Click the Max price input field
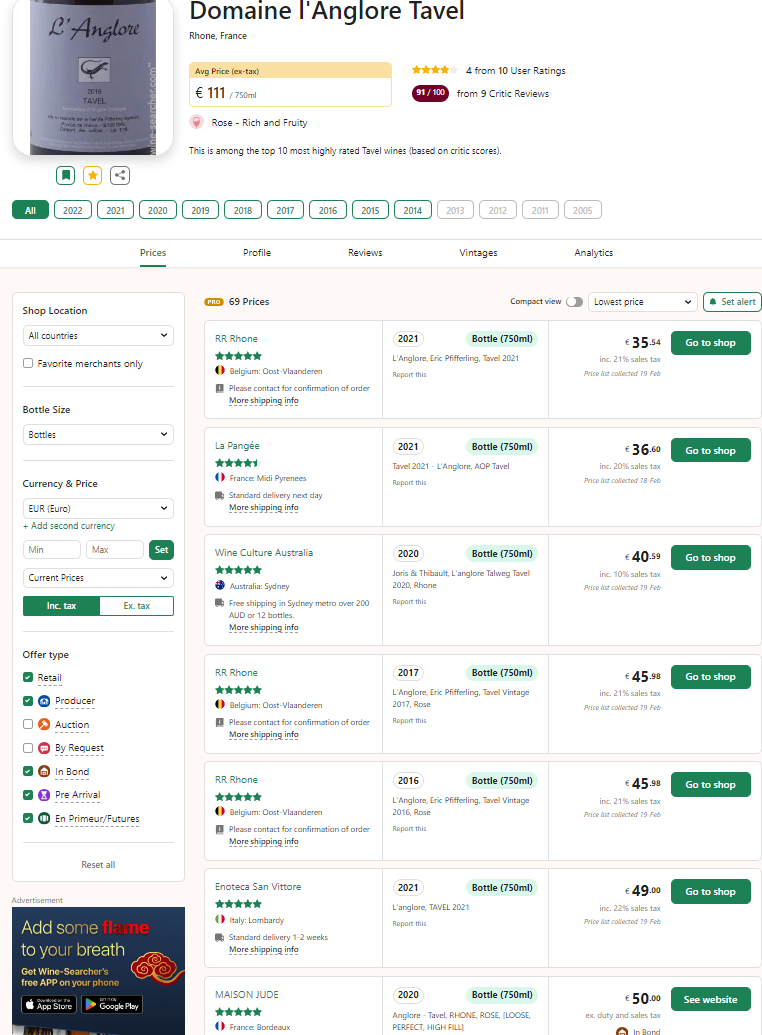Image resolution: width=762 pixels, height=1035 pixels. 115,550
